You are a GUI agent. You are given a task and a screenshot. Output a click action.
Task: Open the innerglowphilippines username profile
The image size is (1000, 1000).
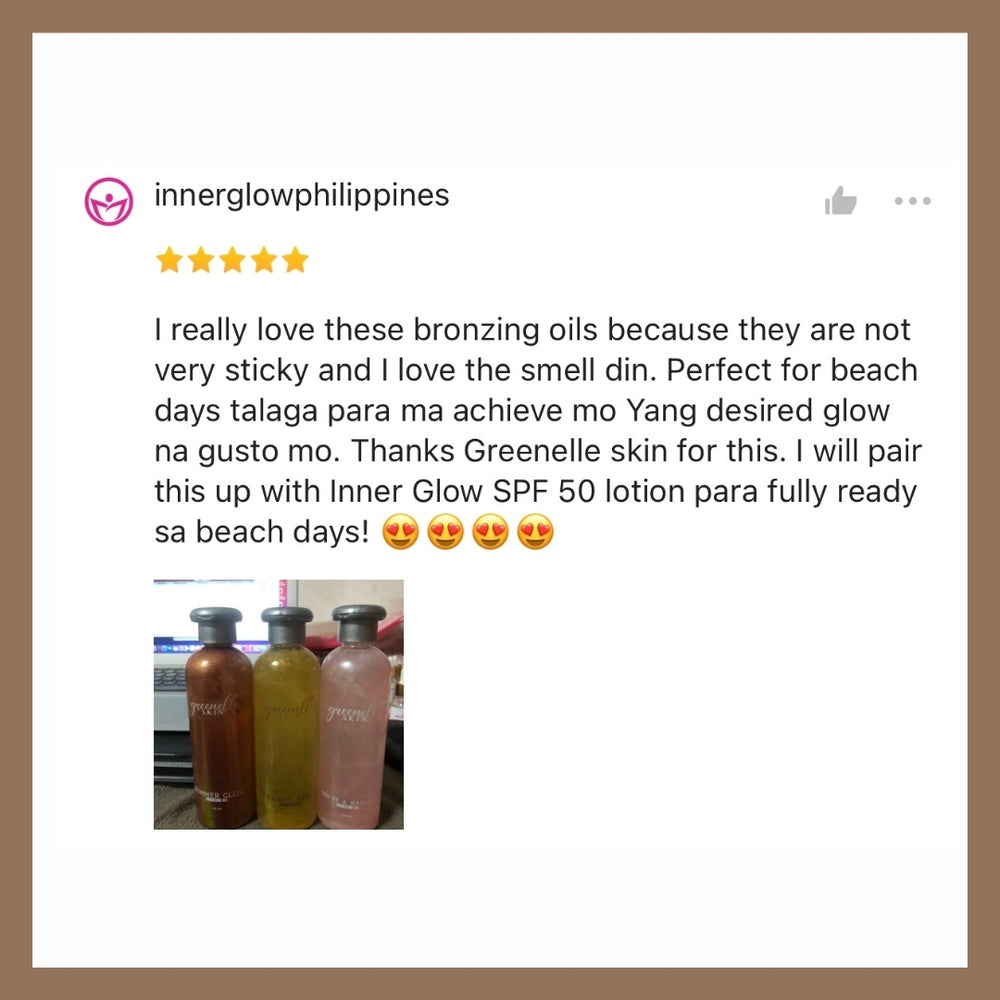[x=302, y=195]
